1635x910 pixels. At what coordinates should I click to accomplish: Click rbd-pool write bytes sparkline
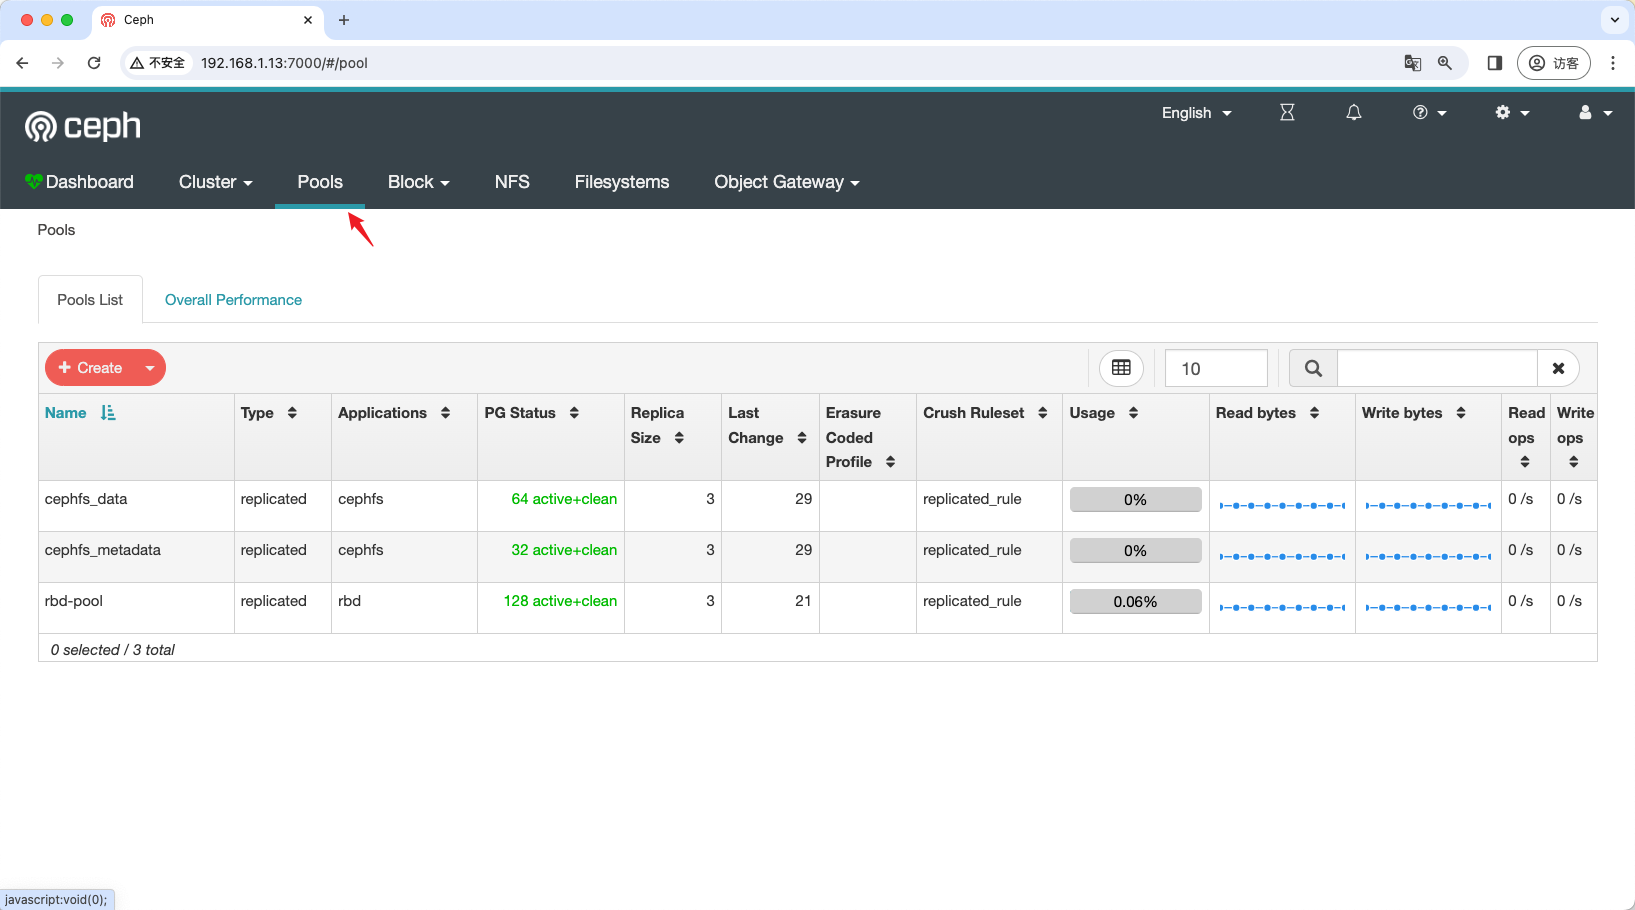click(x=1428, y=608)
